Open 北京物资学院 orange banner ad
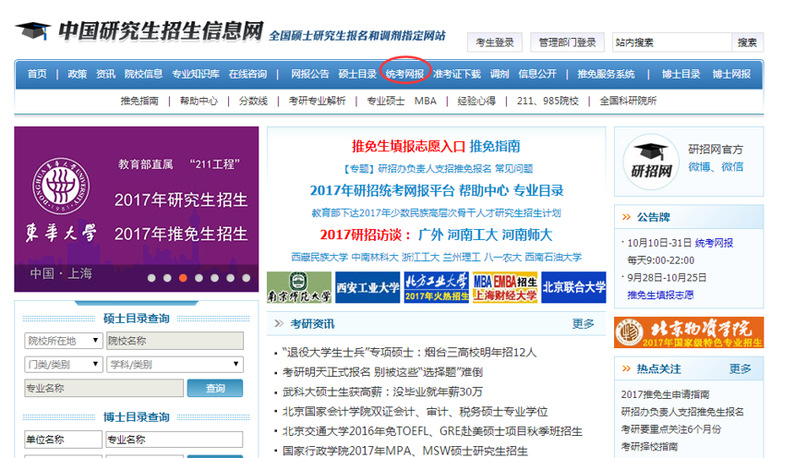This screenshot has width=798, height=458. point(689,332)
